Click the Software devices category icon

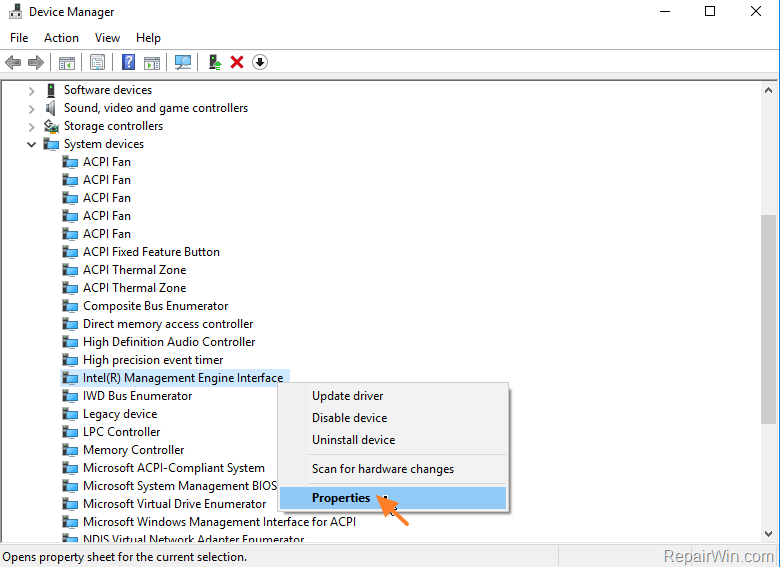[51, 90]
